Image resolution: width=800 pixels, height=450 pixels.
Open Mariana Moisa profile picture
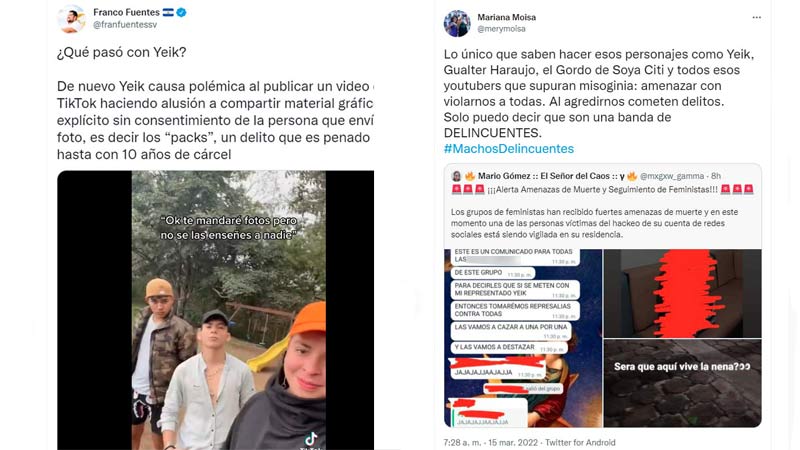457,23
